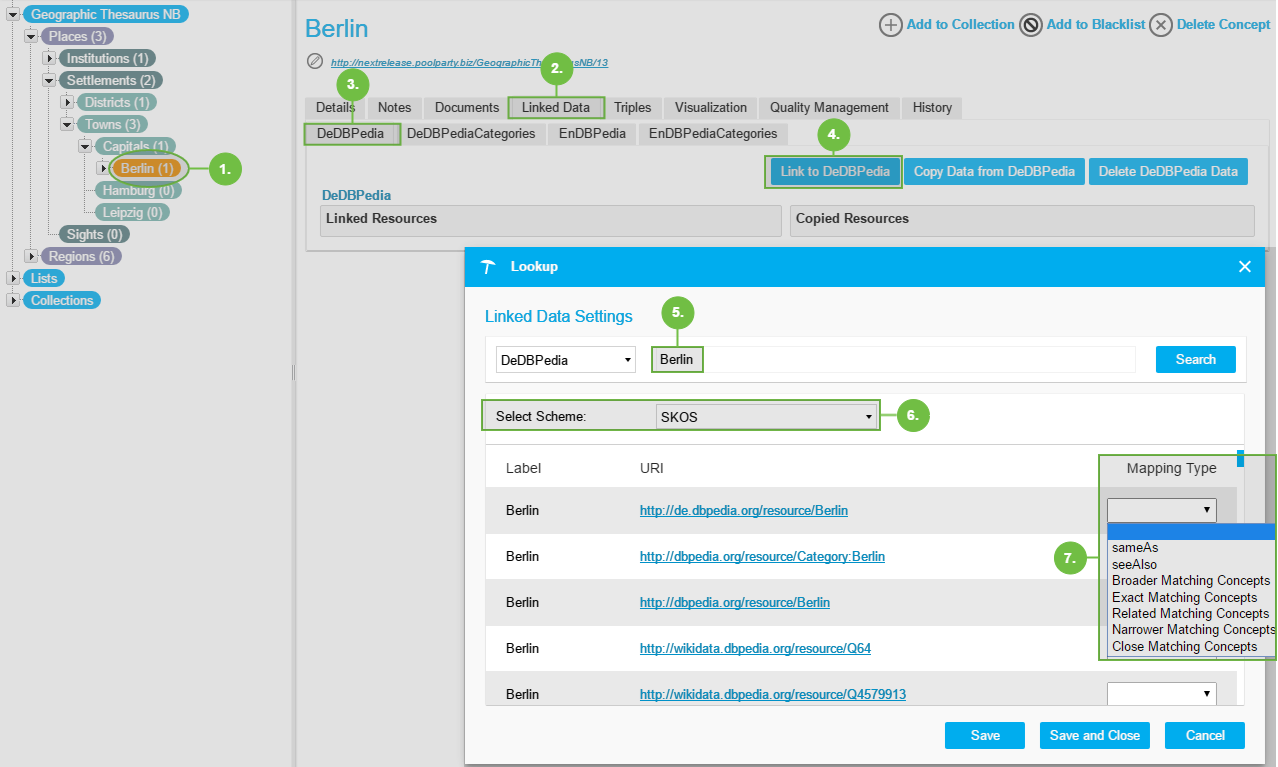Open the EnDBPedia sub-tab
This screenshot has height=767, width=1278.
[592, 134]
